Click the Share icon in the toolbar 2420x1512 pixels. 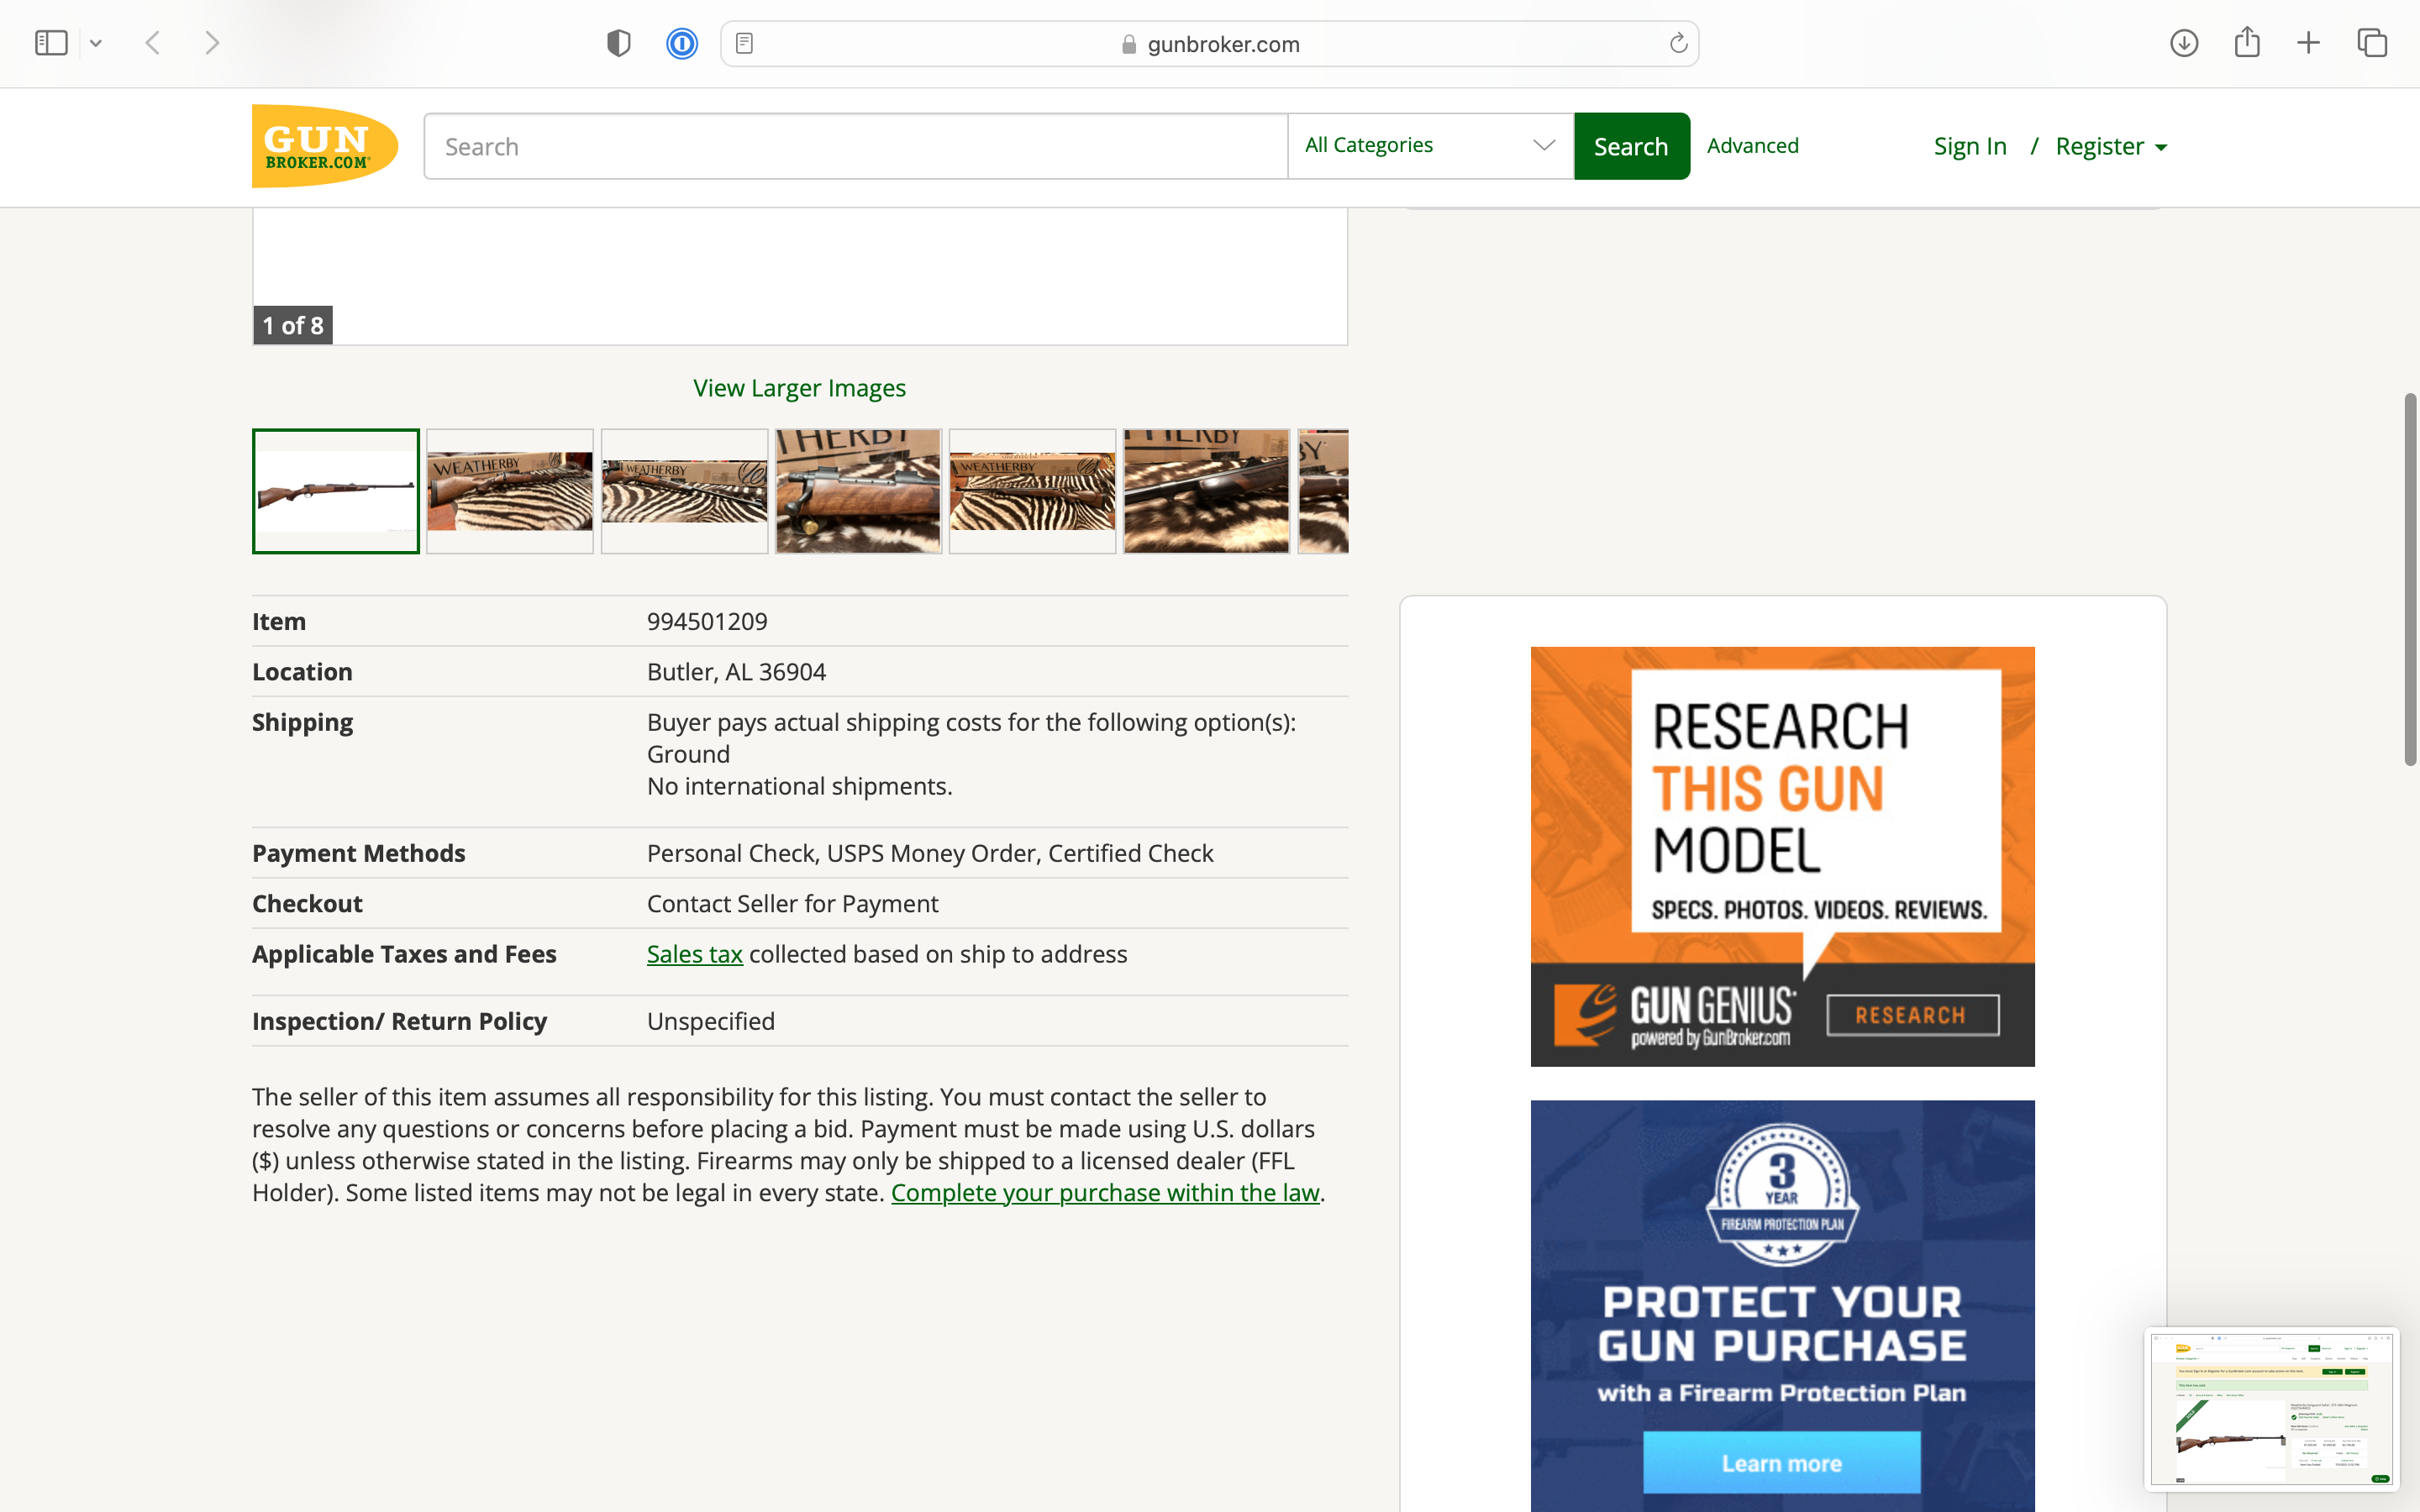pyautogui.click(x=2247, y=42)
